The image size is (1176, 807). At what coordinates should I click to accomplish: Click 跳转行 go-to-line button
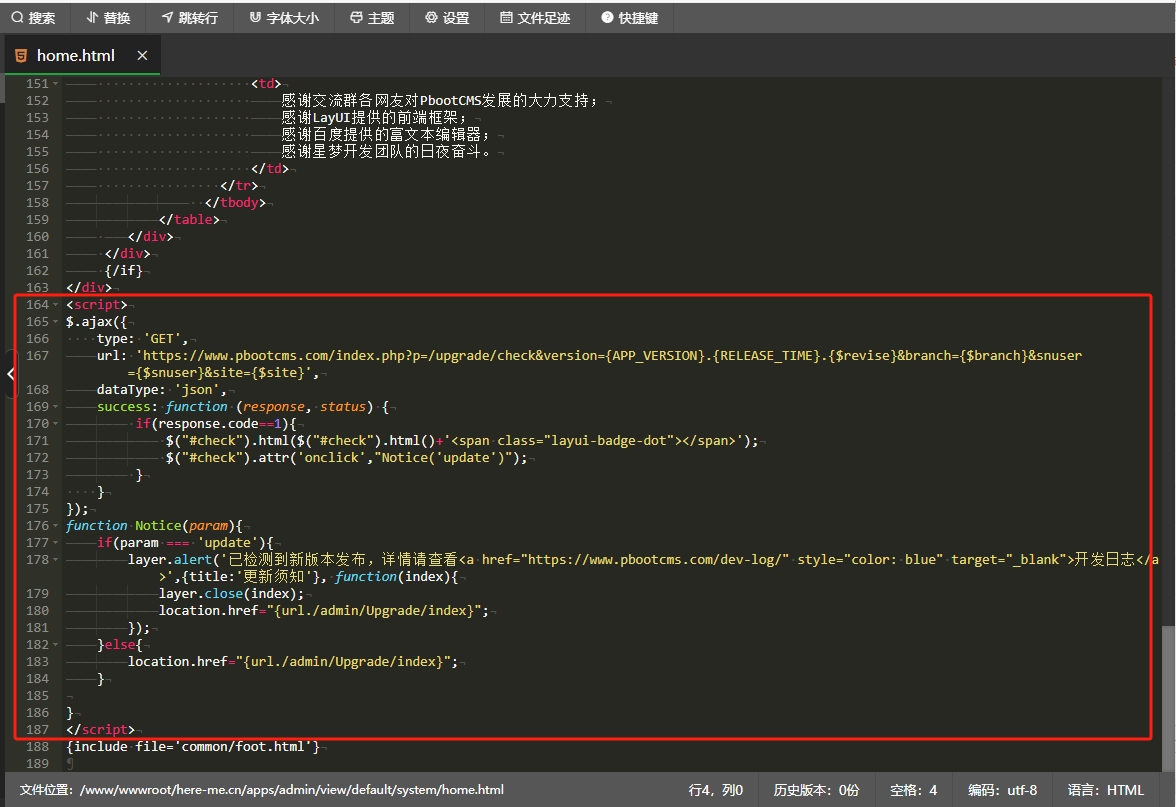point(190,18)
